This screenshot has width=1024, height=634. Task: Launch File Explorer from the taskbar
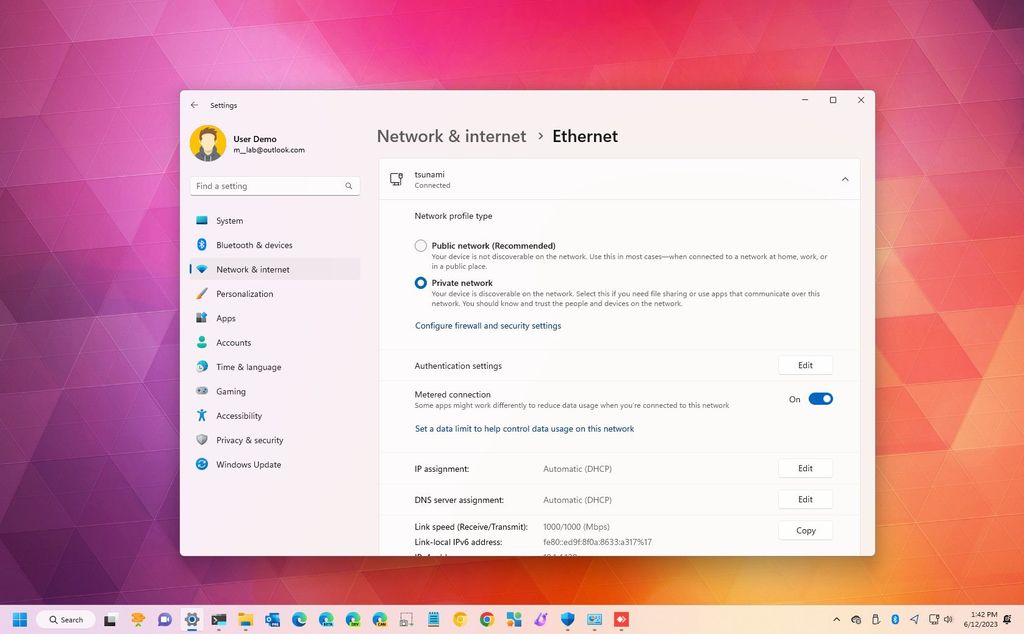245,620
